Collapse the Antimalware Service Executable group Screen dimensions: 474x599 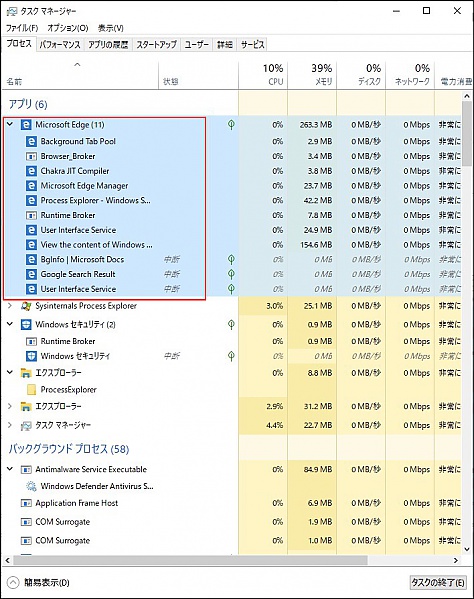click(x=10, y=469)
